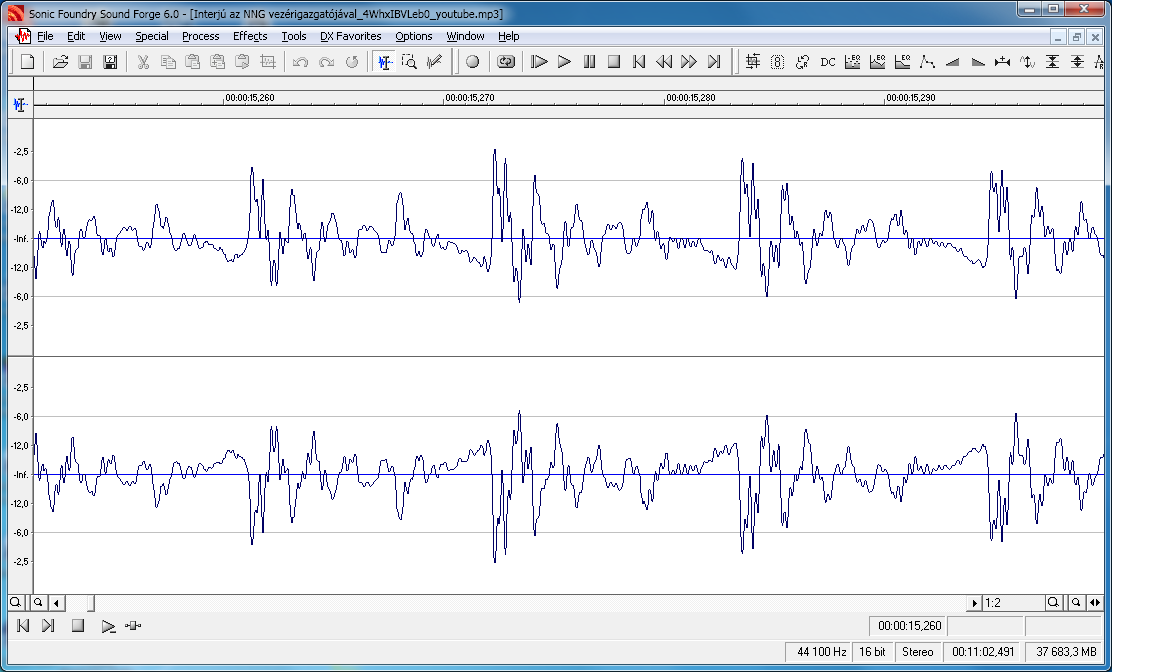The width and height of the screenshot is (1163, 672).
Task: Click the Trim/Crop icon
Action: click(268, 62)
